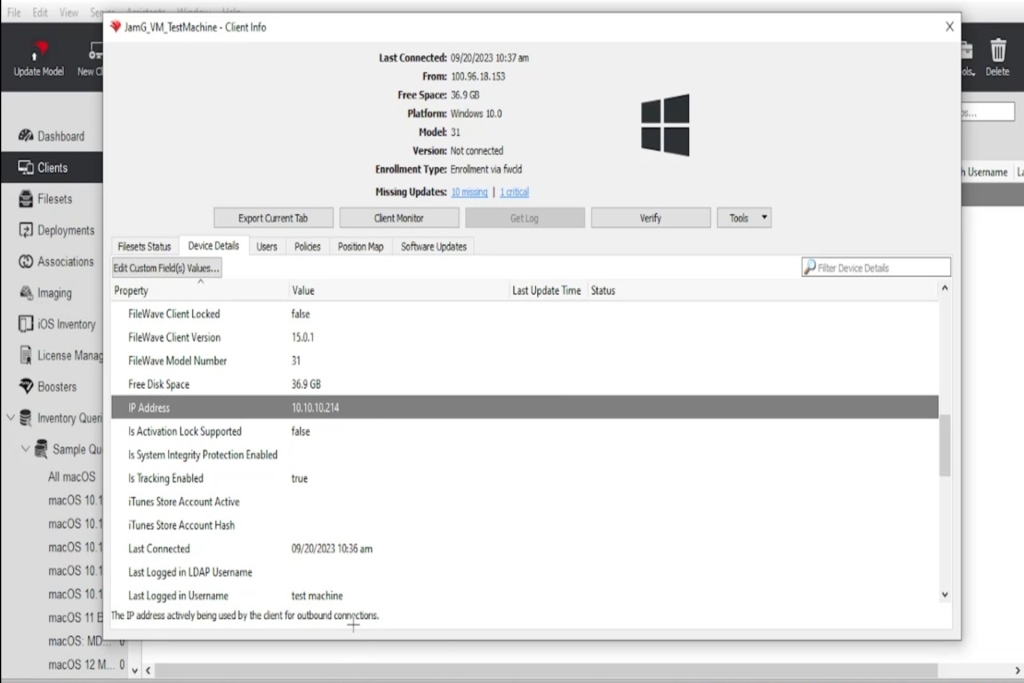Select the Free Disk Space row
The width and height of the screenshot is (1024, 683).
524,385
